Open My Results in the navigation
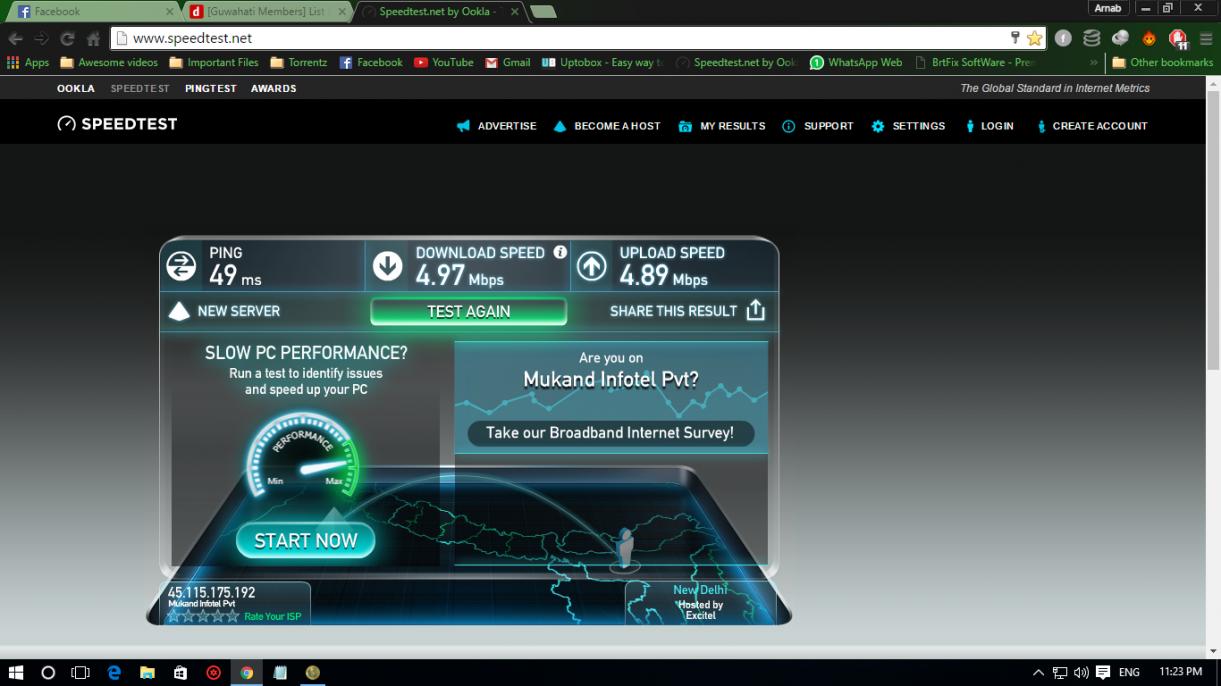Viewport: 1221px width, 686px height. [722, 126]
